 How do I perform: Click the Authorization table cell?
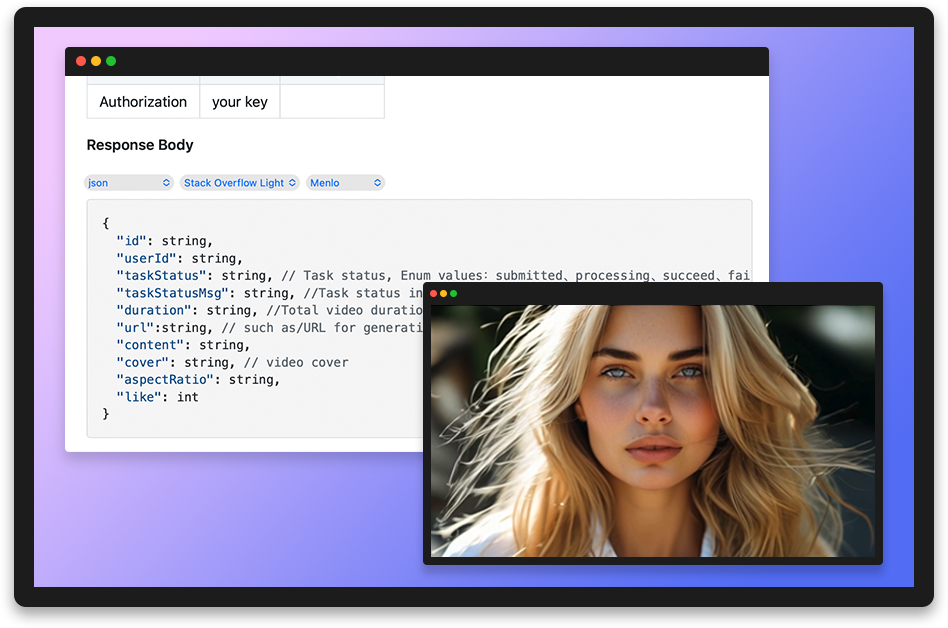pyautogui.click(x=143, y=102)
